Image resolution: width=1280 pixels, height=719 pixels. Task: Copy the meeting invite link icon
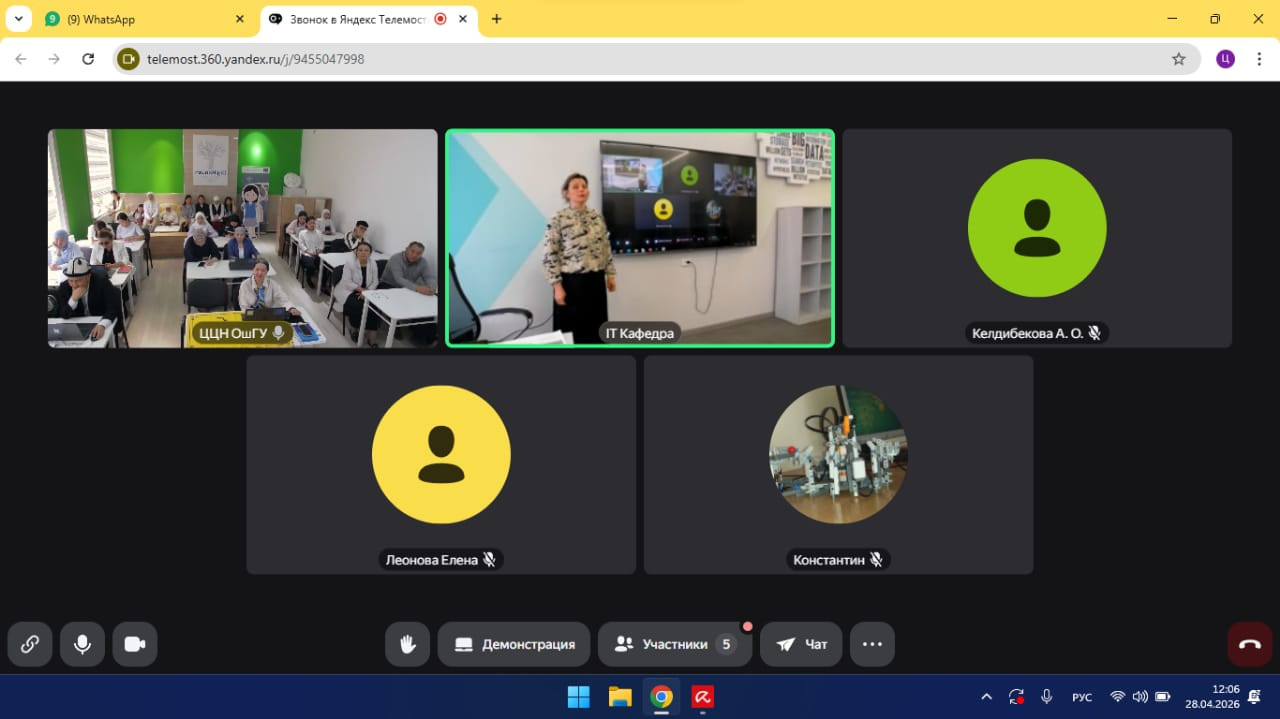[30, 644]
